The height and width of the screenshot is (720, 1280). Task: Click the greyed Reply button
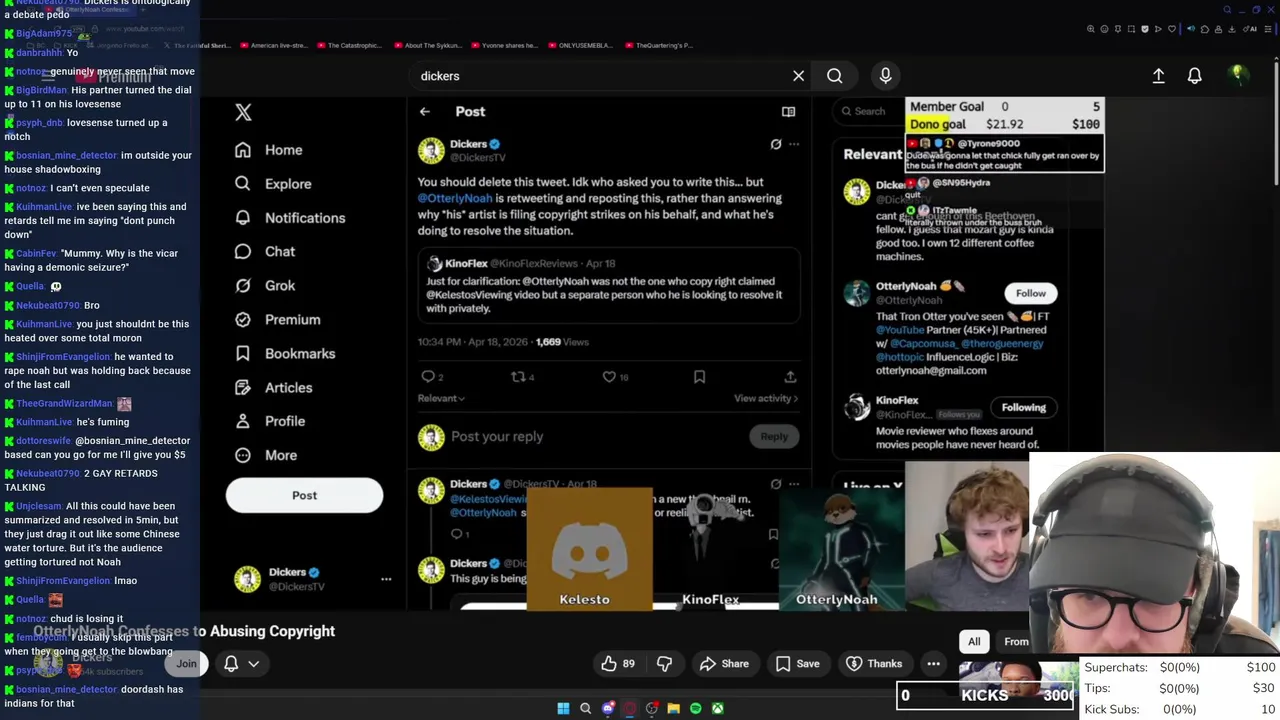[774, 436]
